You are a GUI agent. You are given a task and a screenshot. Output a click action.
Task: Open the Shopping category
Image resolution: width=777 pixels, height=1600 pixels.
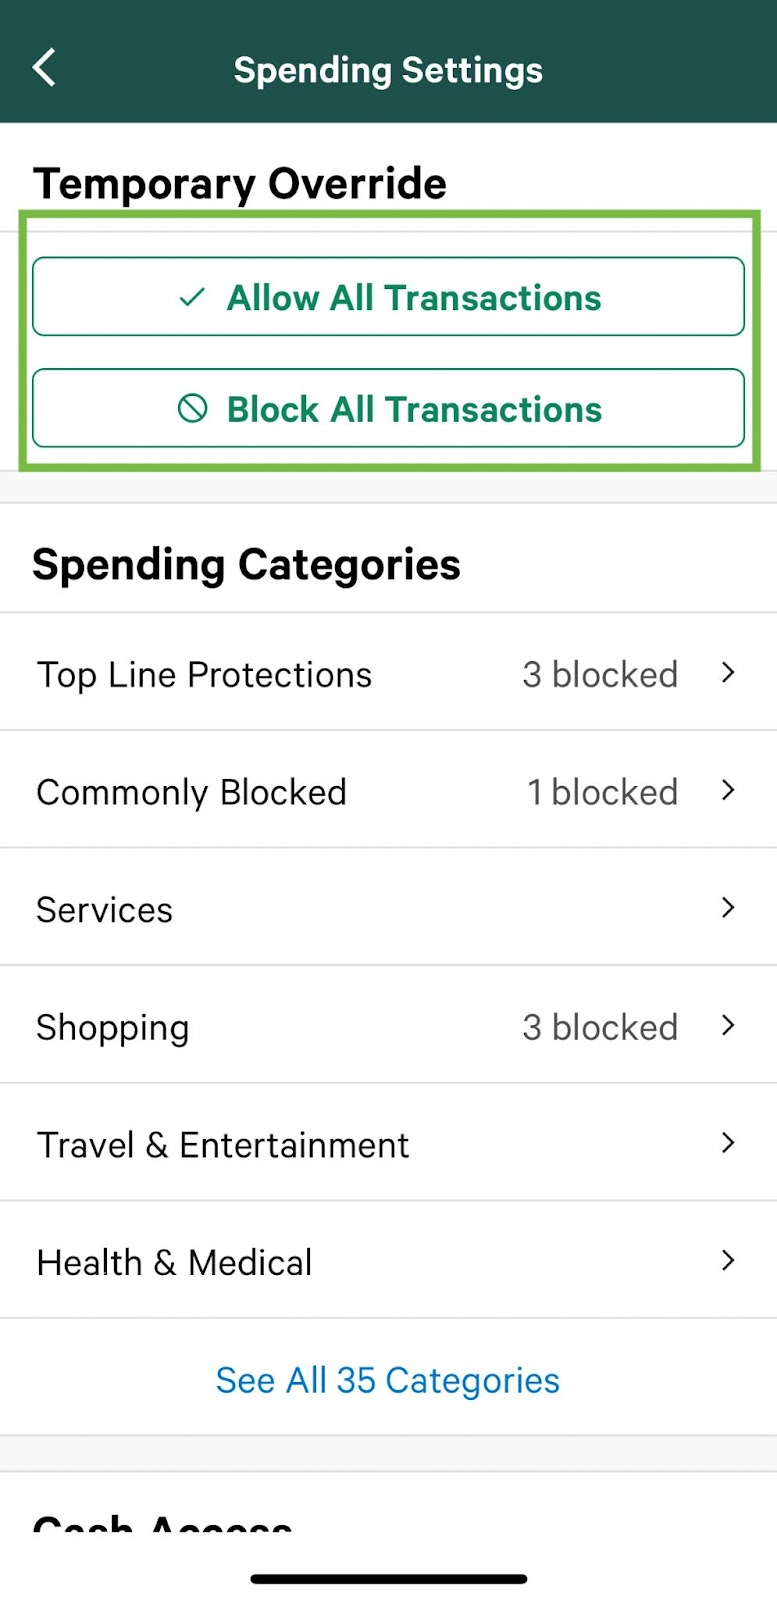tap(112, 1028)
